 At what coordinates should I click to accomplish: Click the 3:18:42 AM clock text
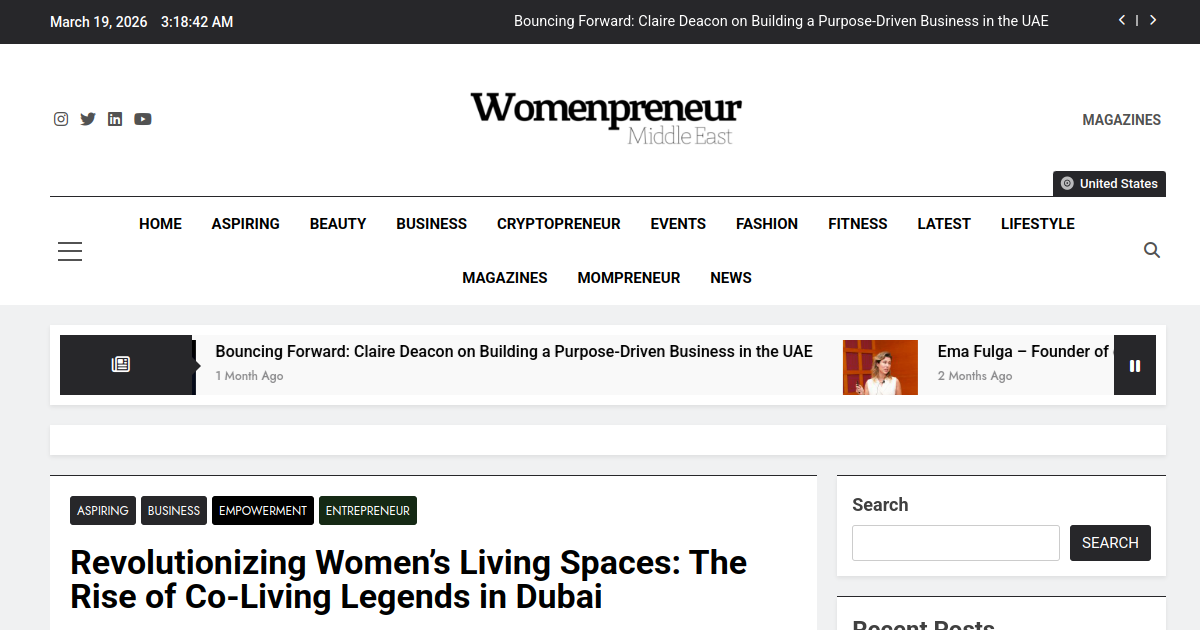197,22
